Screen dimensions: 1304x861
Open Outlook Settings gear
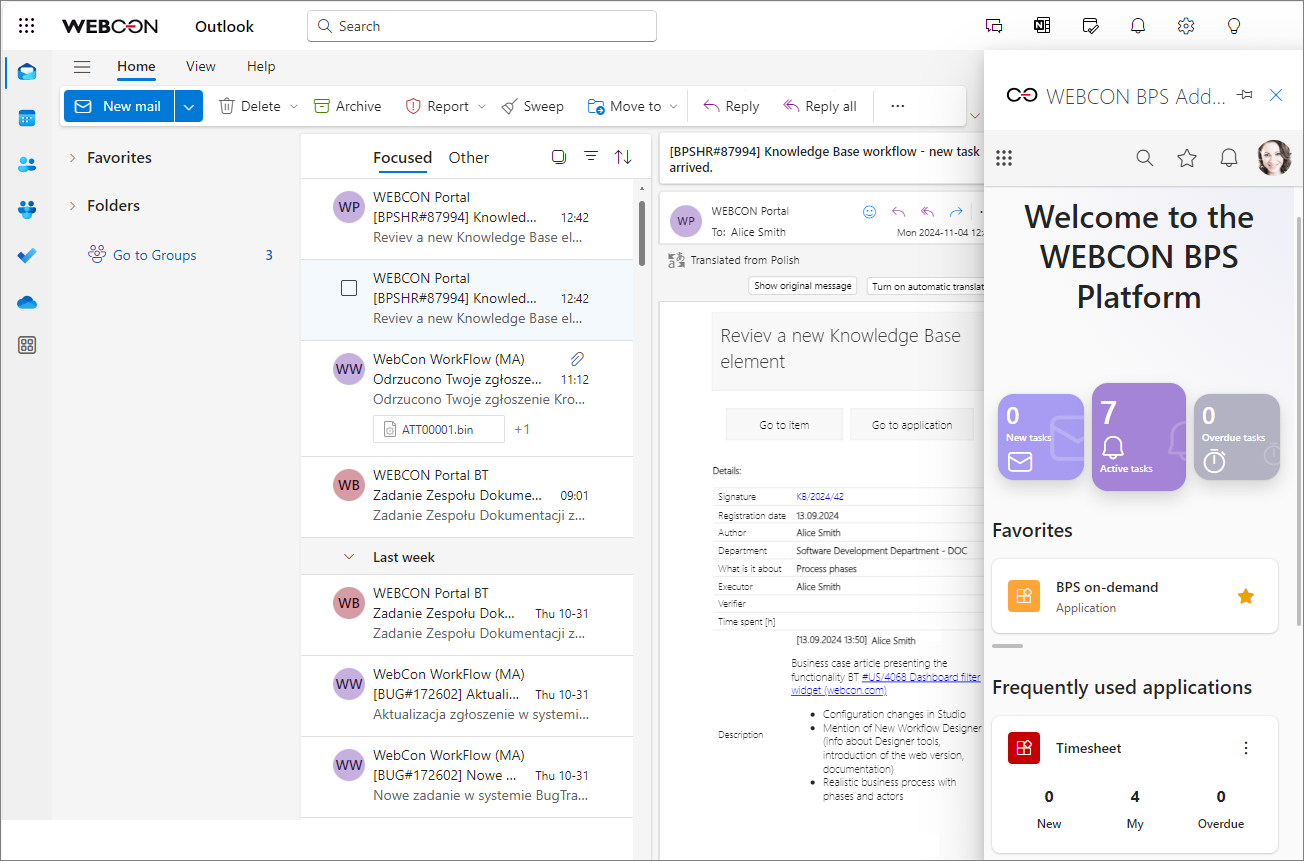(1186, 26)
